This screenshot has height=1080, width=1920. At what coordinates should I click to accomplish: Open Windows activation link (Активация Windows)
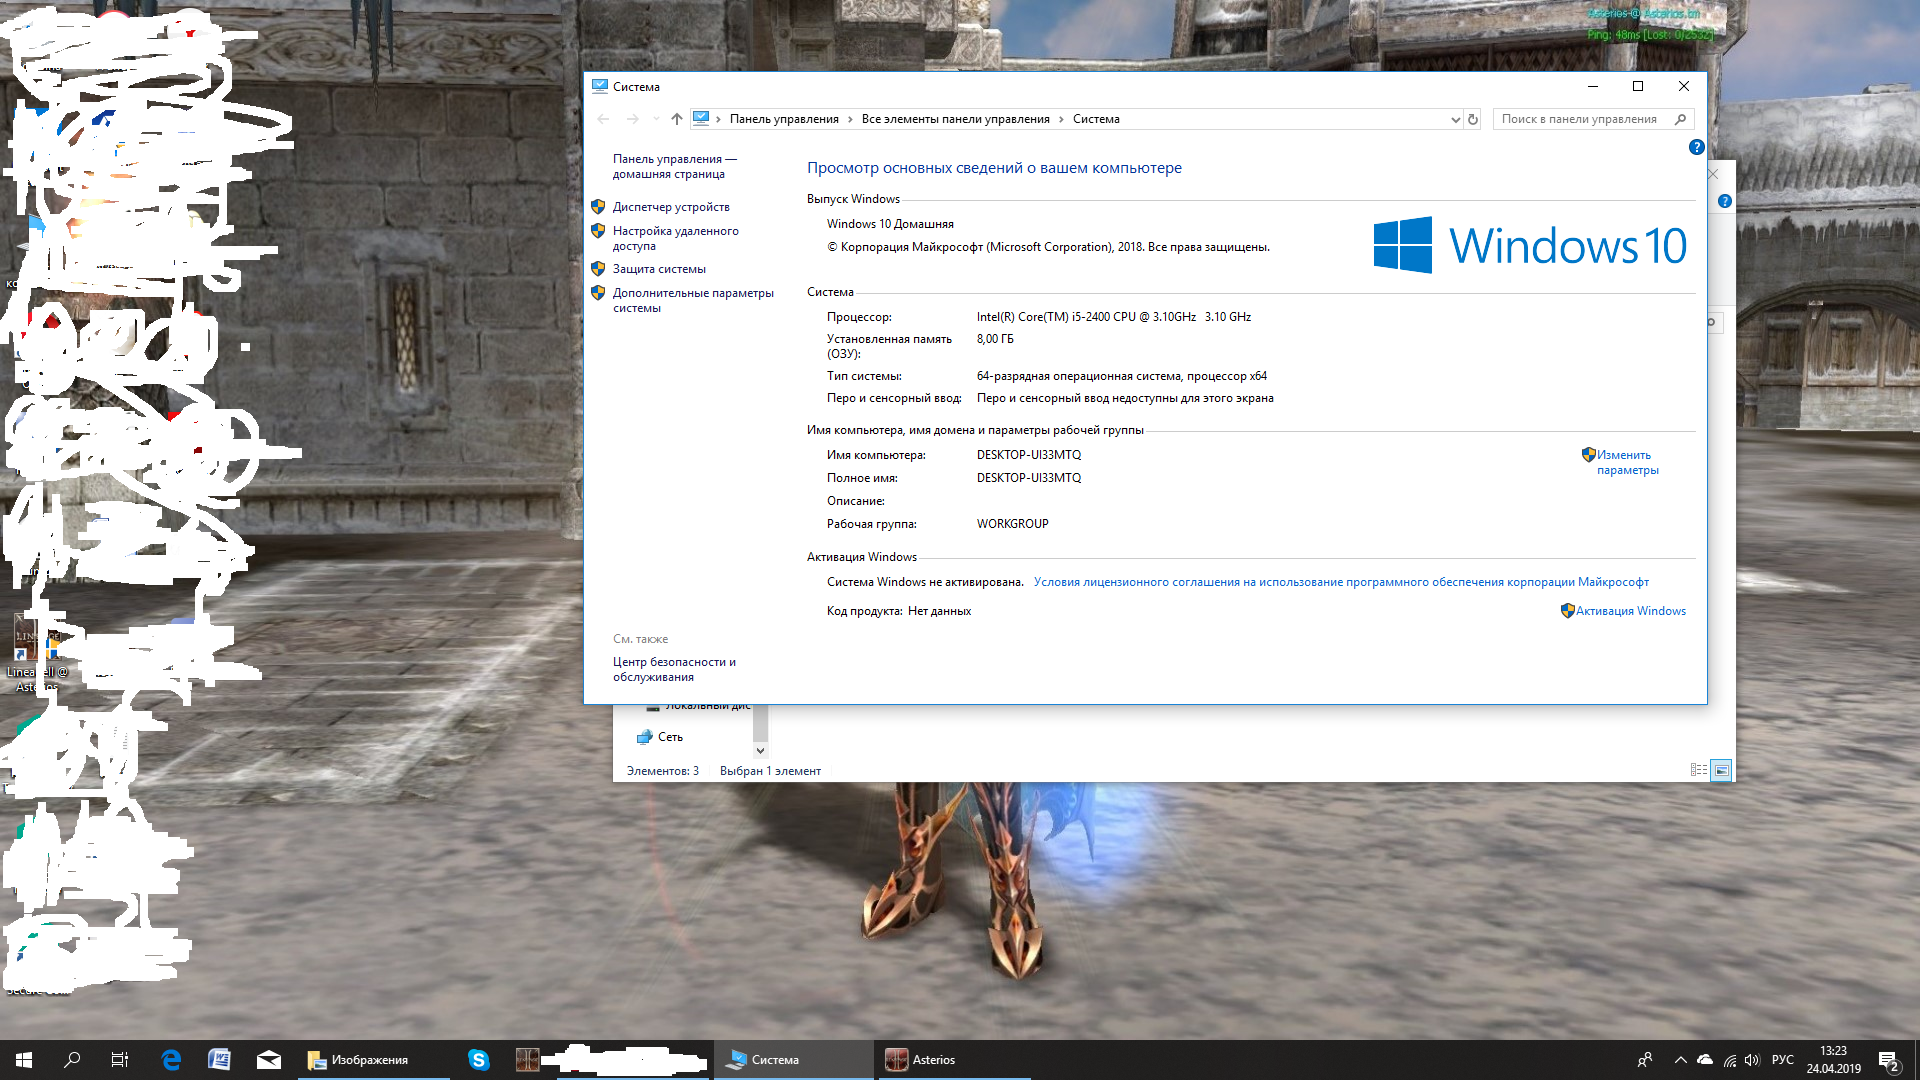click(1631, 611)
